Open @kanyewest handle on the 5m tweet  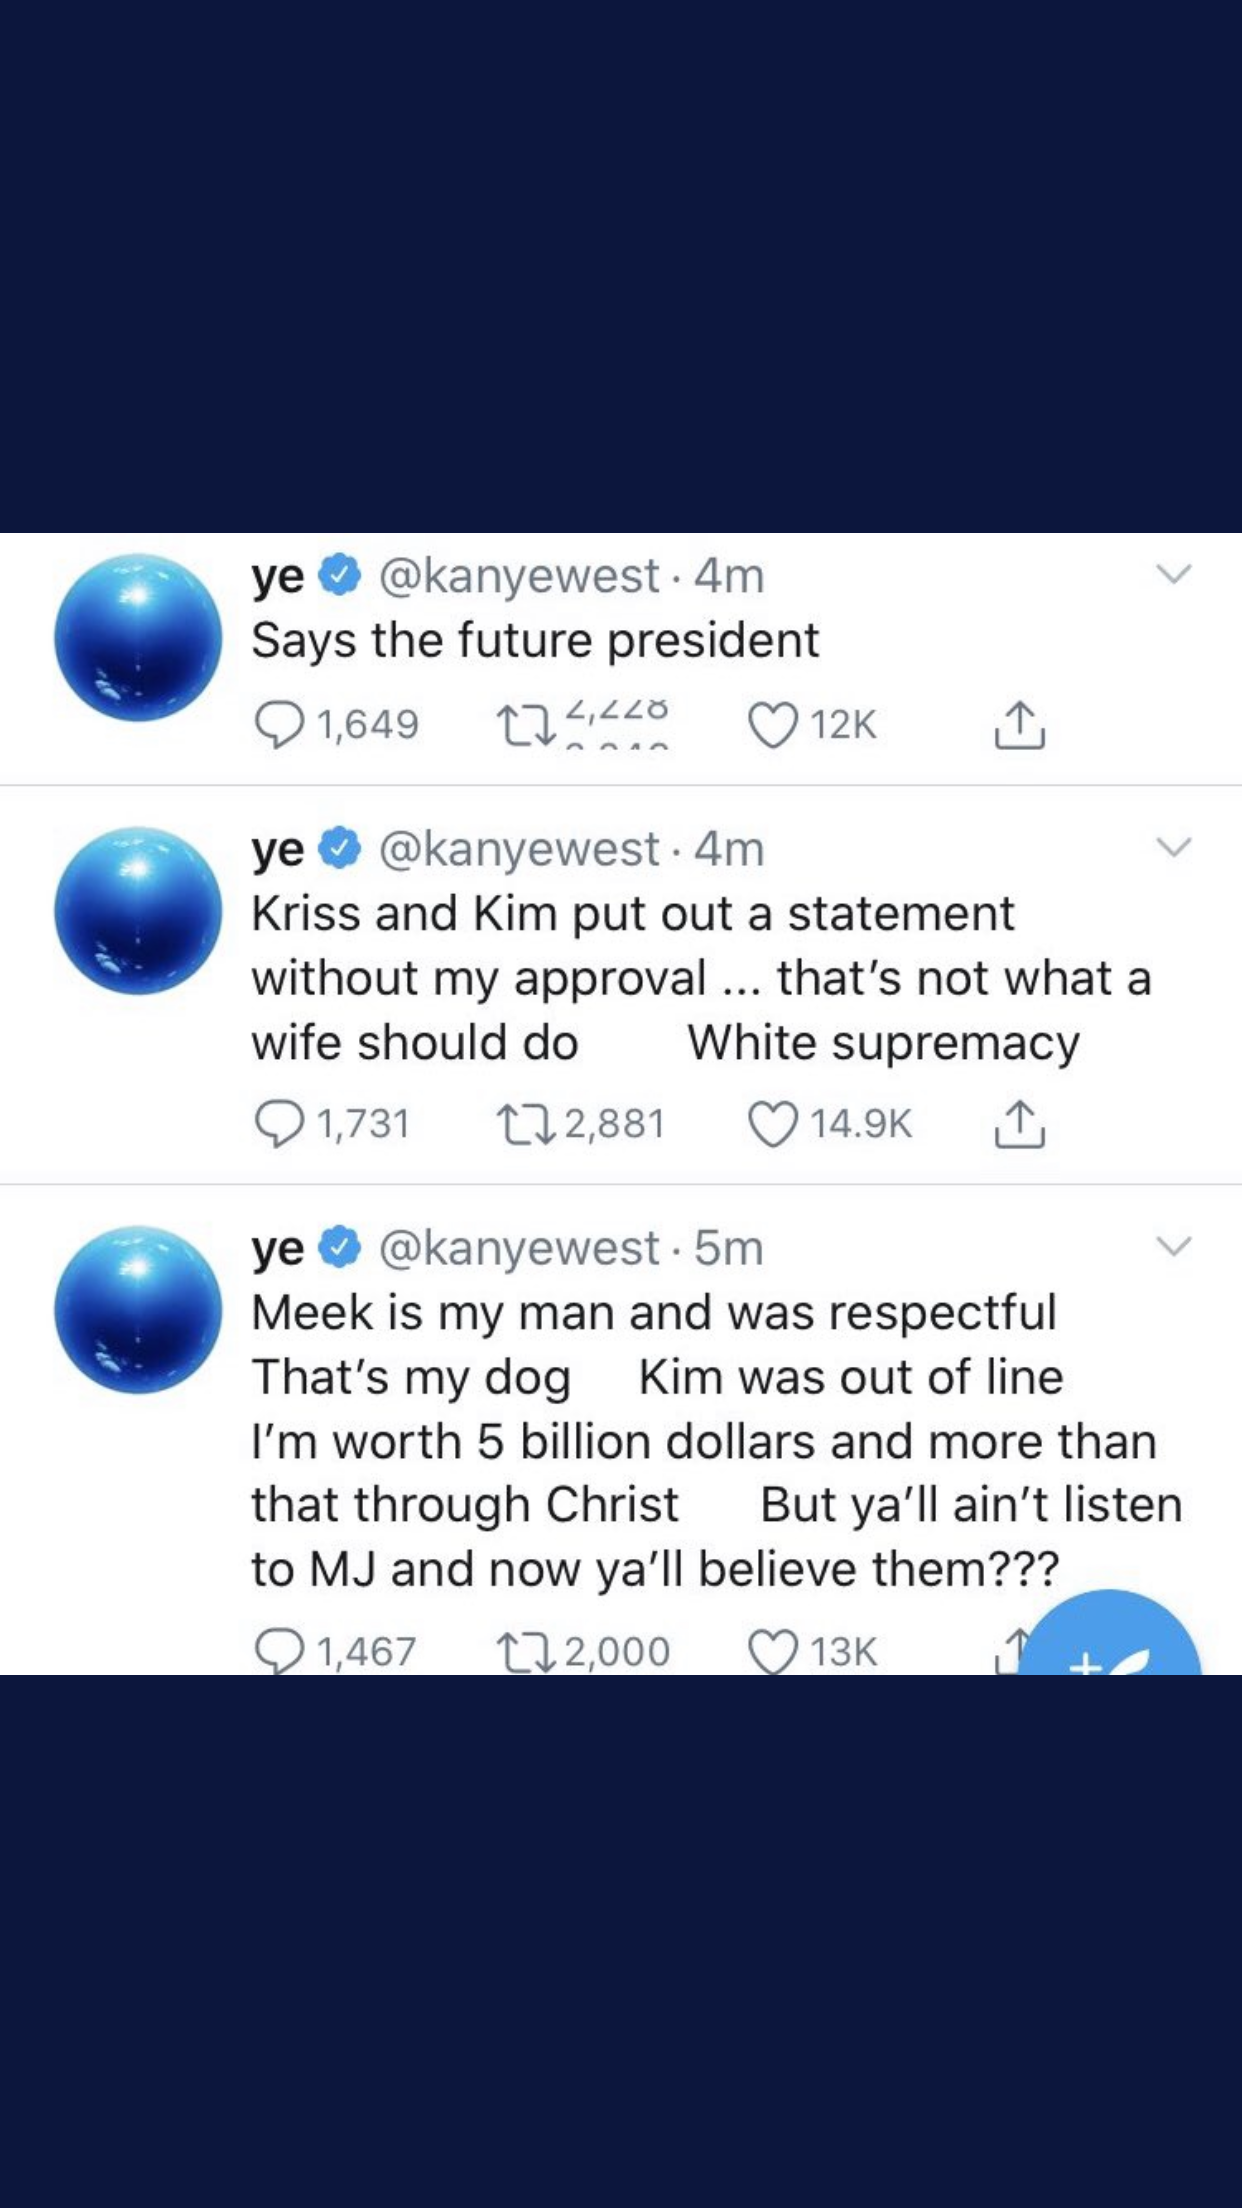pos(519,1248)
